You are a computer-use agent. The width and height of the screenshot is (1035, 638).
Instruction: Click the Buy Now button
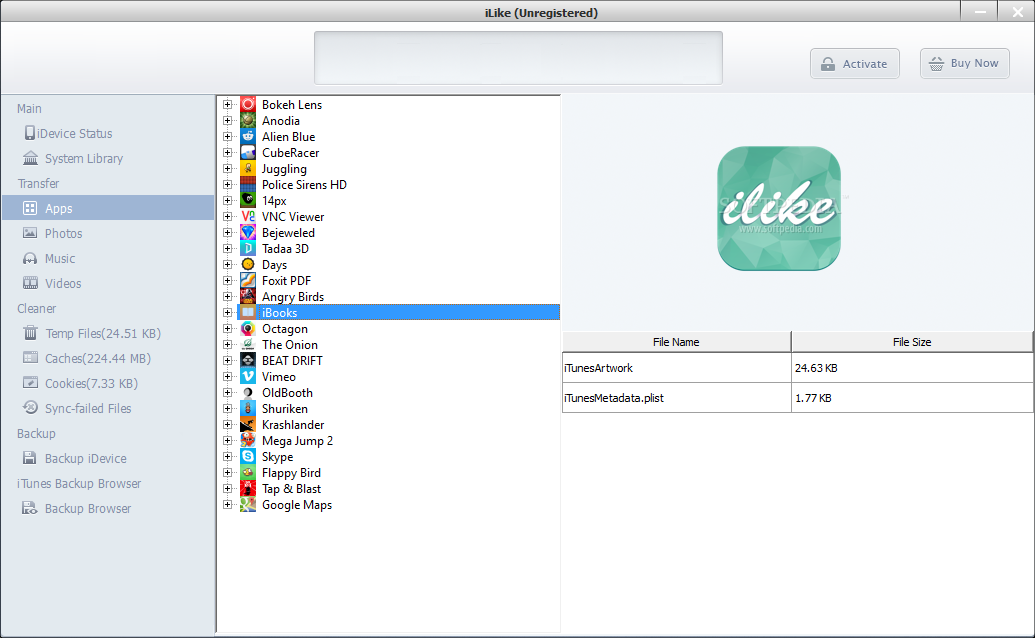tap(965, 63)
